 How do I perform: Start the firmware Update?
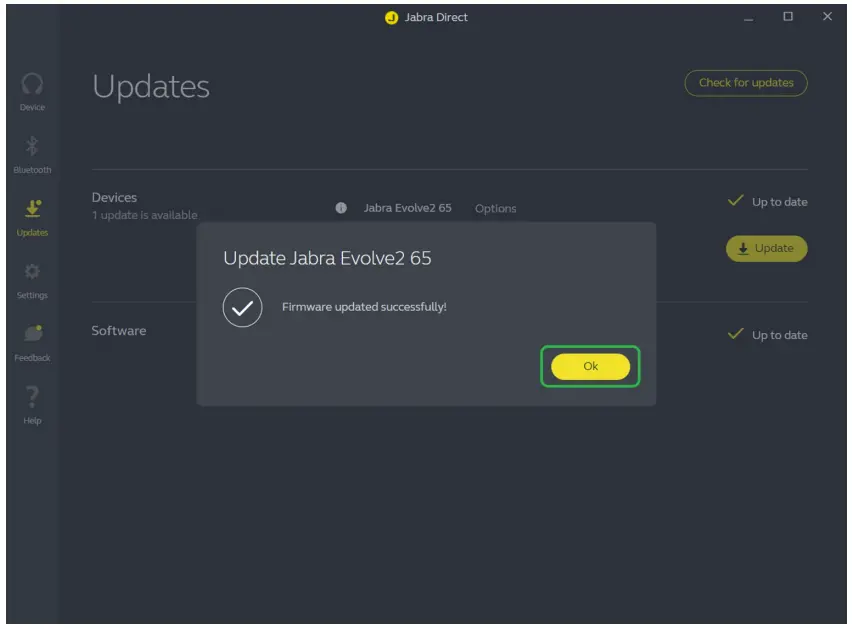(x=766, y=248)
